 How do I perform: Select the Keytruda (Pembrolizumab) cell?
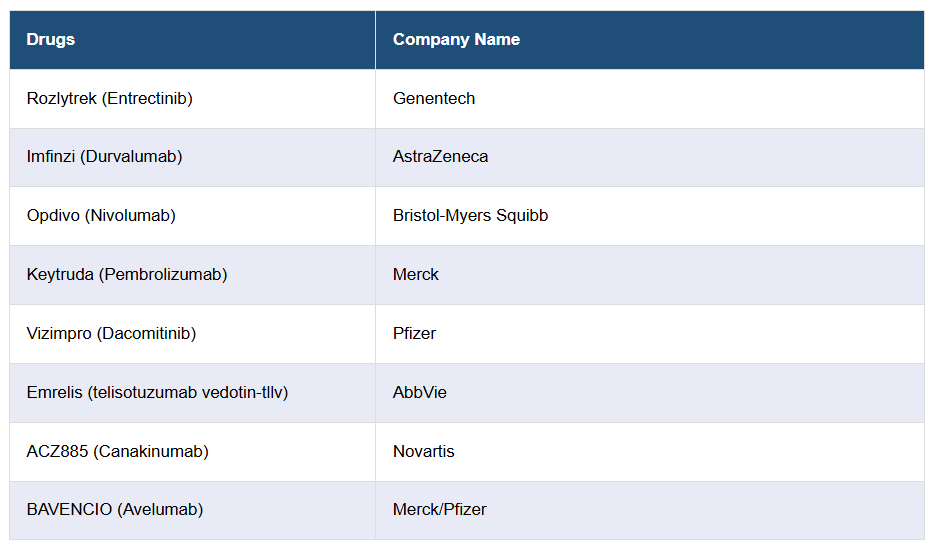click(x=127, y=274)
